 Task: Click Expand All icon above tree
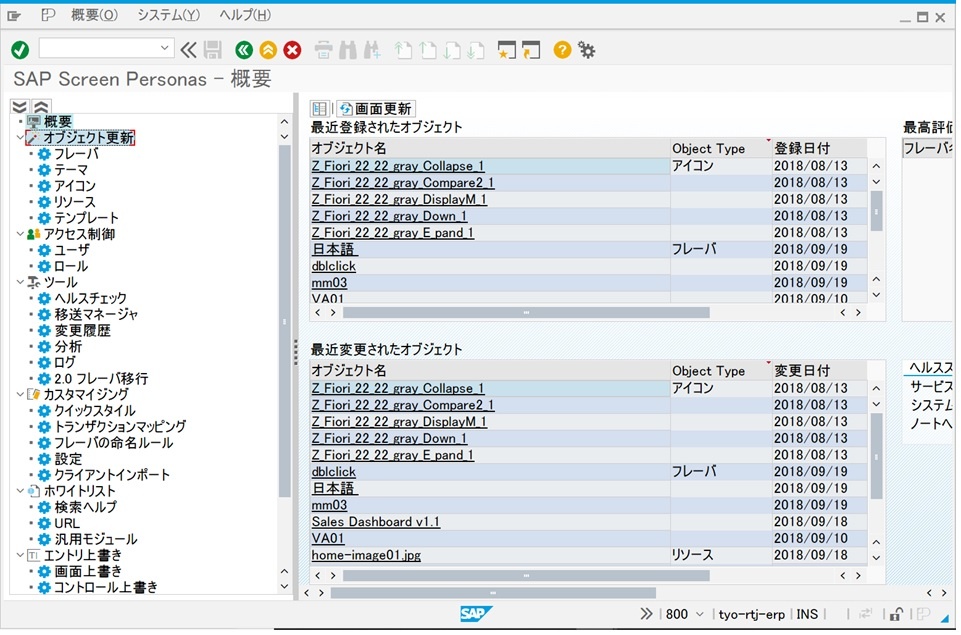click(x=20, y=107)
